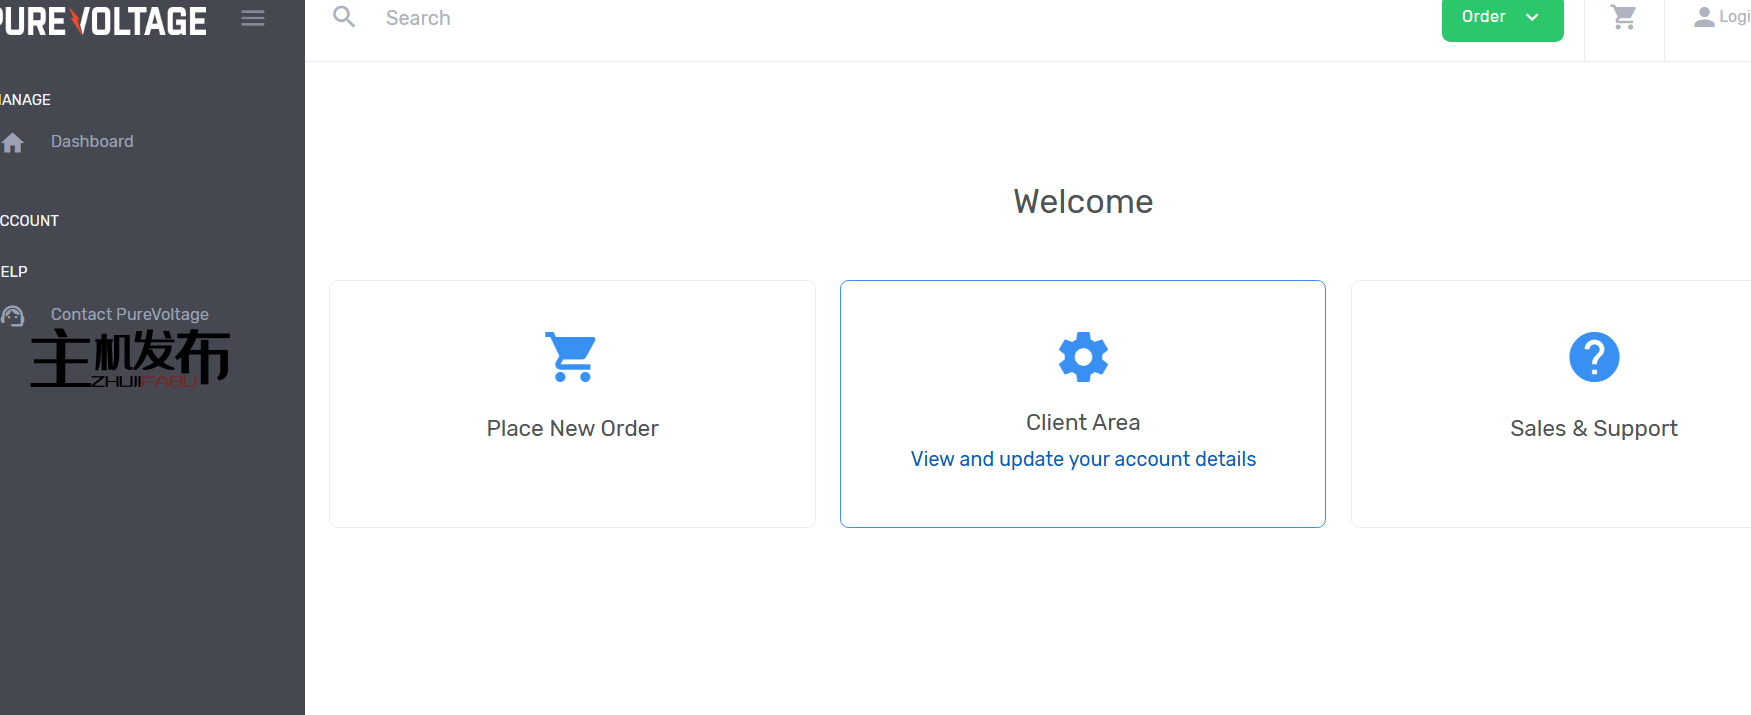
Task: Click the blue cart icon for new order
Action: [571, 357]
